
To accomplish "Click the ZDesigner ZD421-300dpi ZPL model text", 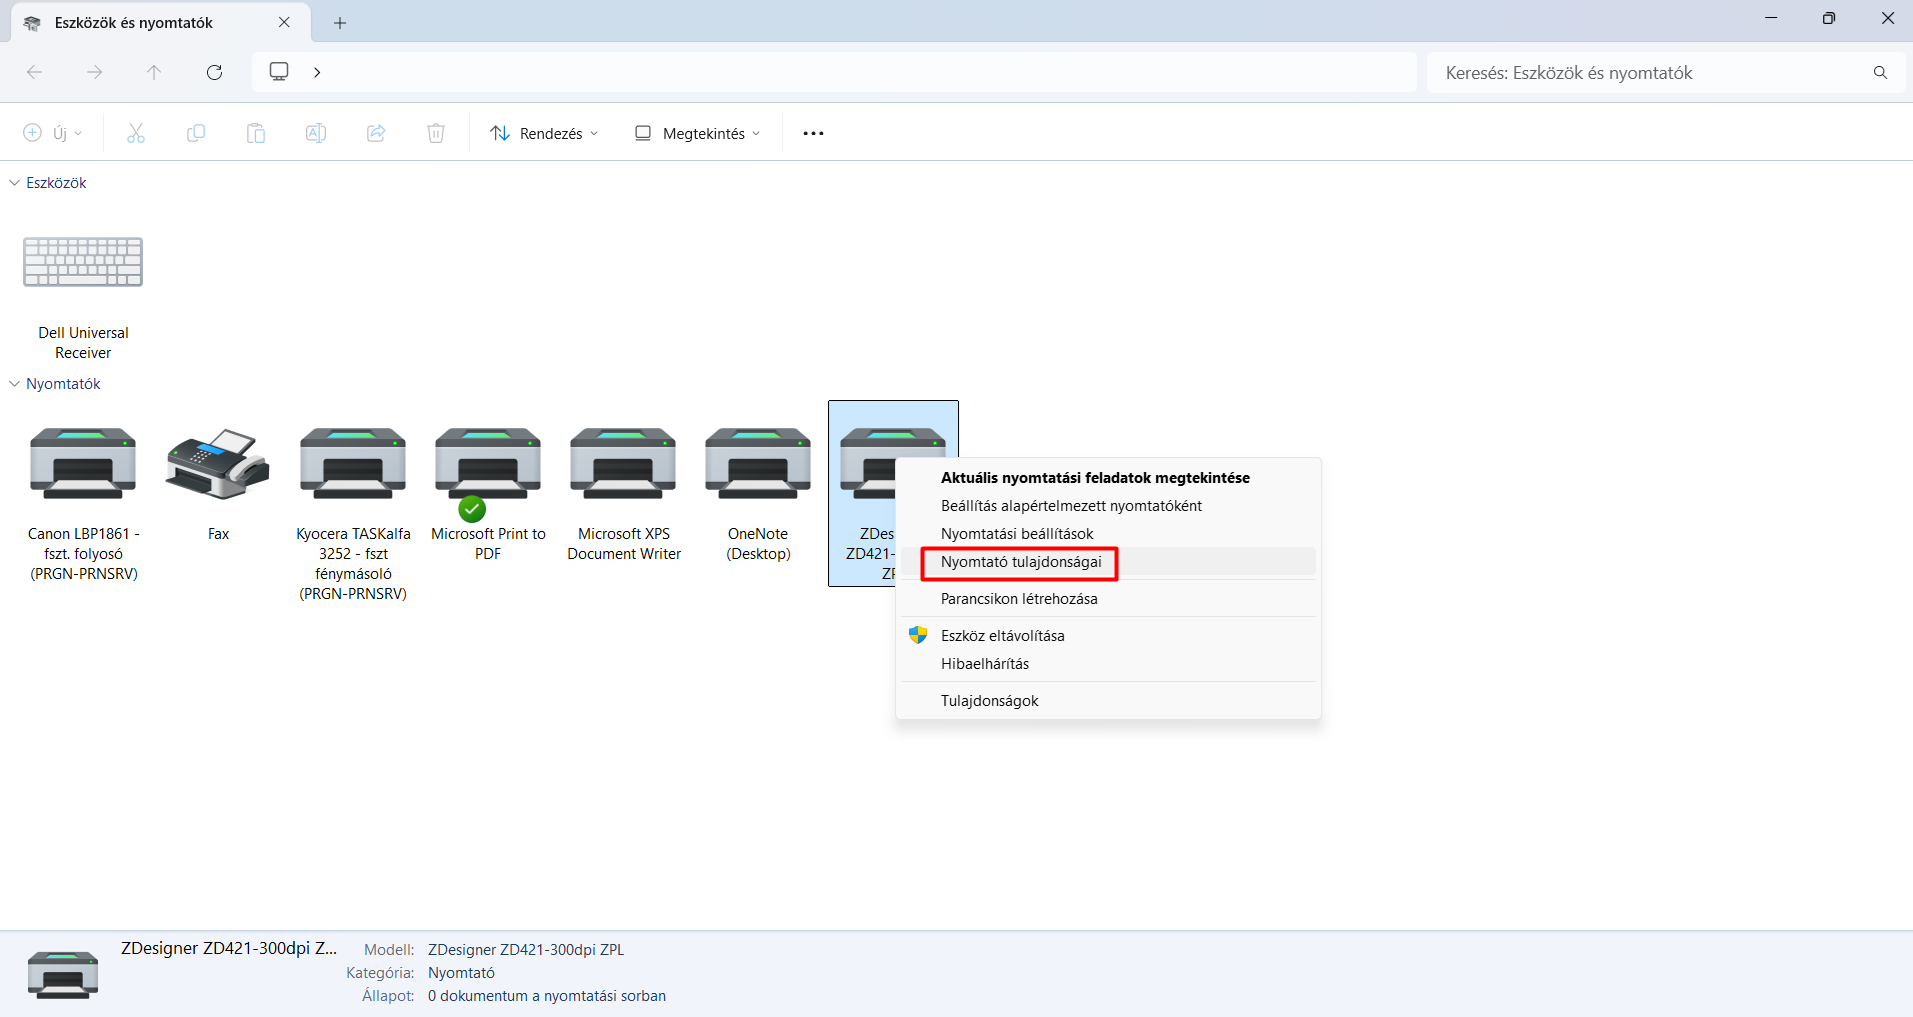I will click(526, 950).
